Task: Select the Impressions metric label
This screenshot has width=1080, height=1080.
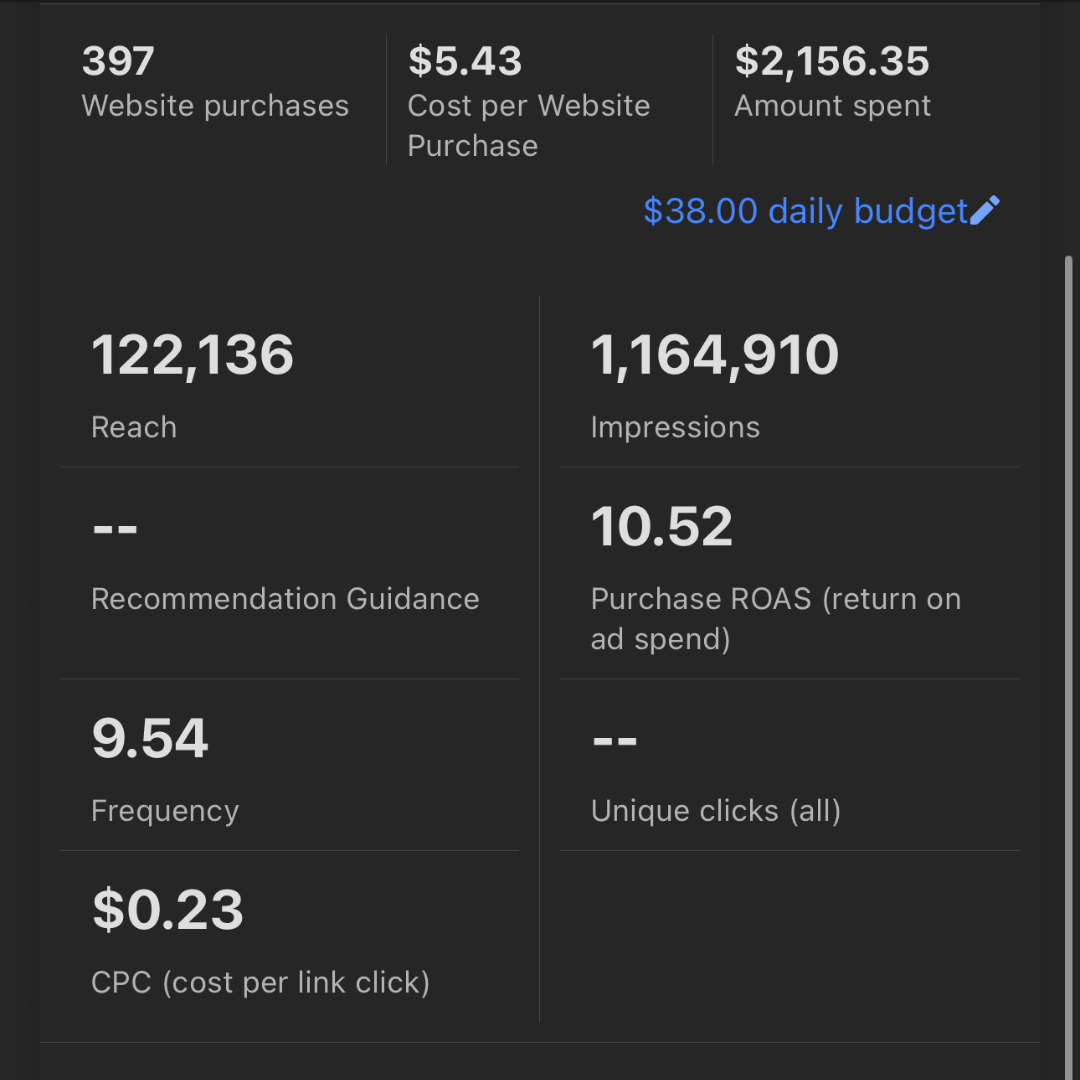Action: coord(675,427)
